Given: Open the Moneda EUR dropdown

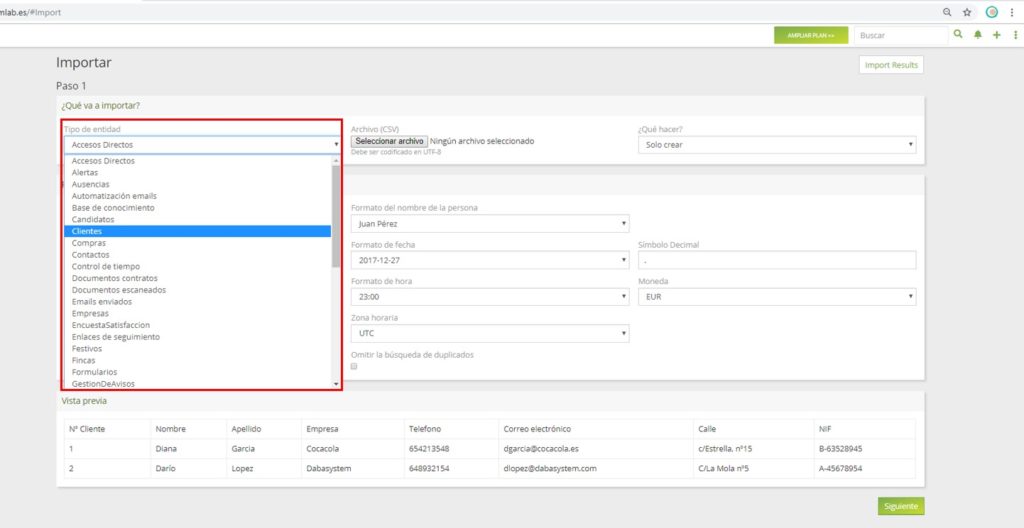Looking at the screenshot, I should pos(776,297).
